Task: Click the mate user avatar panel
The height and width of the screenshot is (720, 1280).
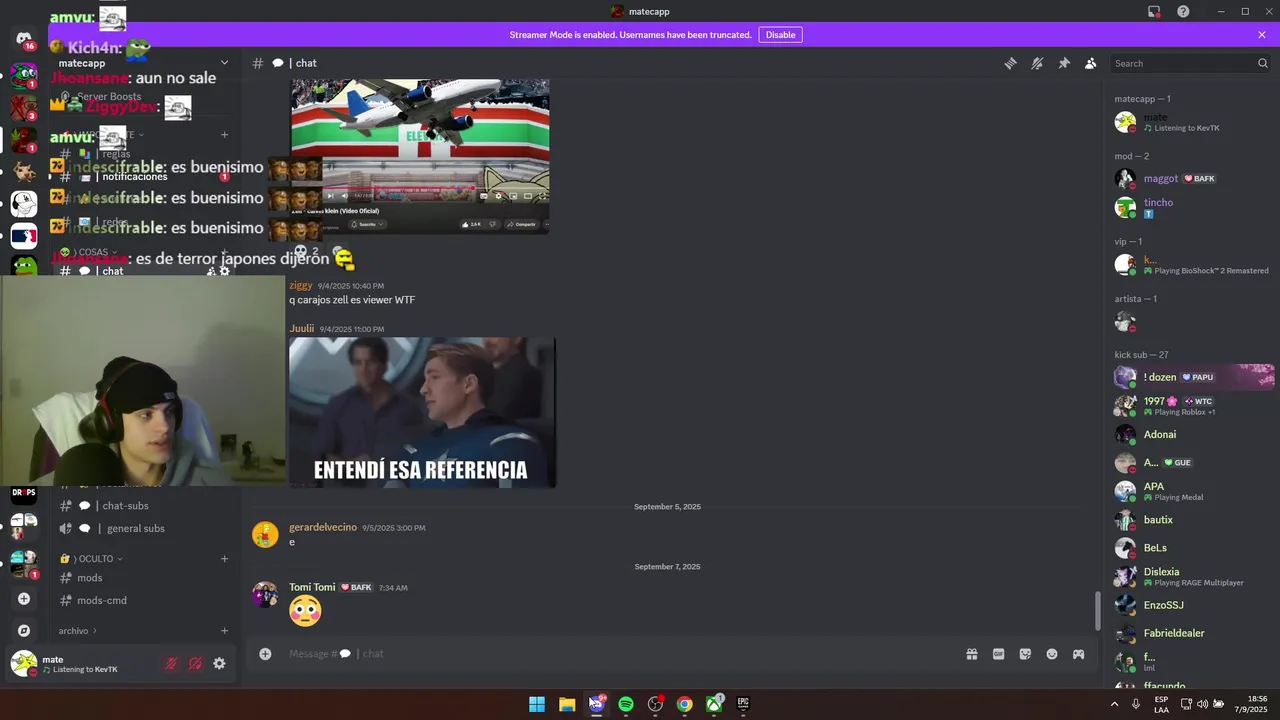Action: 80,664
